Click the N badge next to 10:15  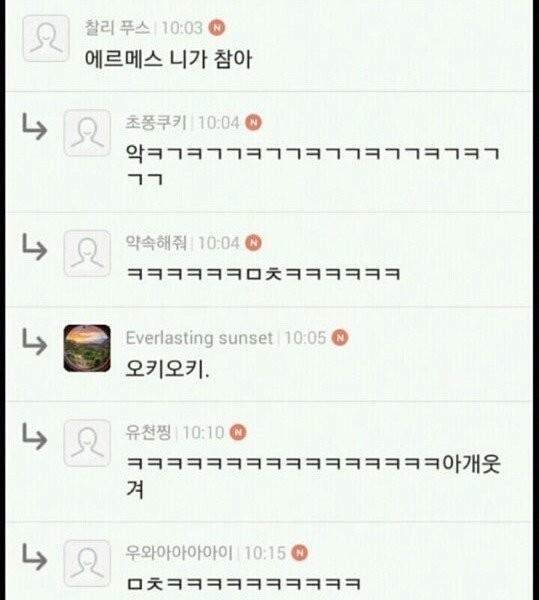[x=300, y=553]
